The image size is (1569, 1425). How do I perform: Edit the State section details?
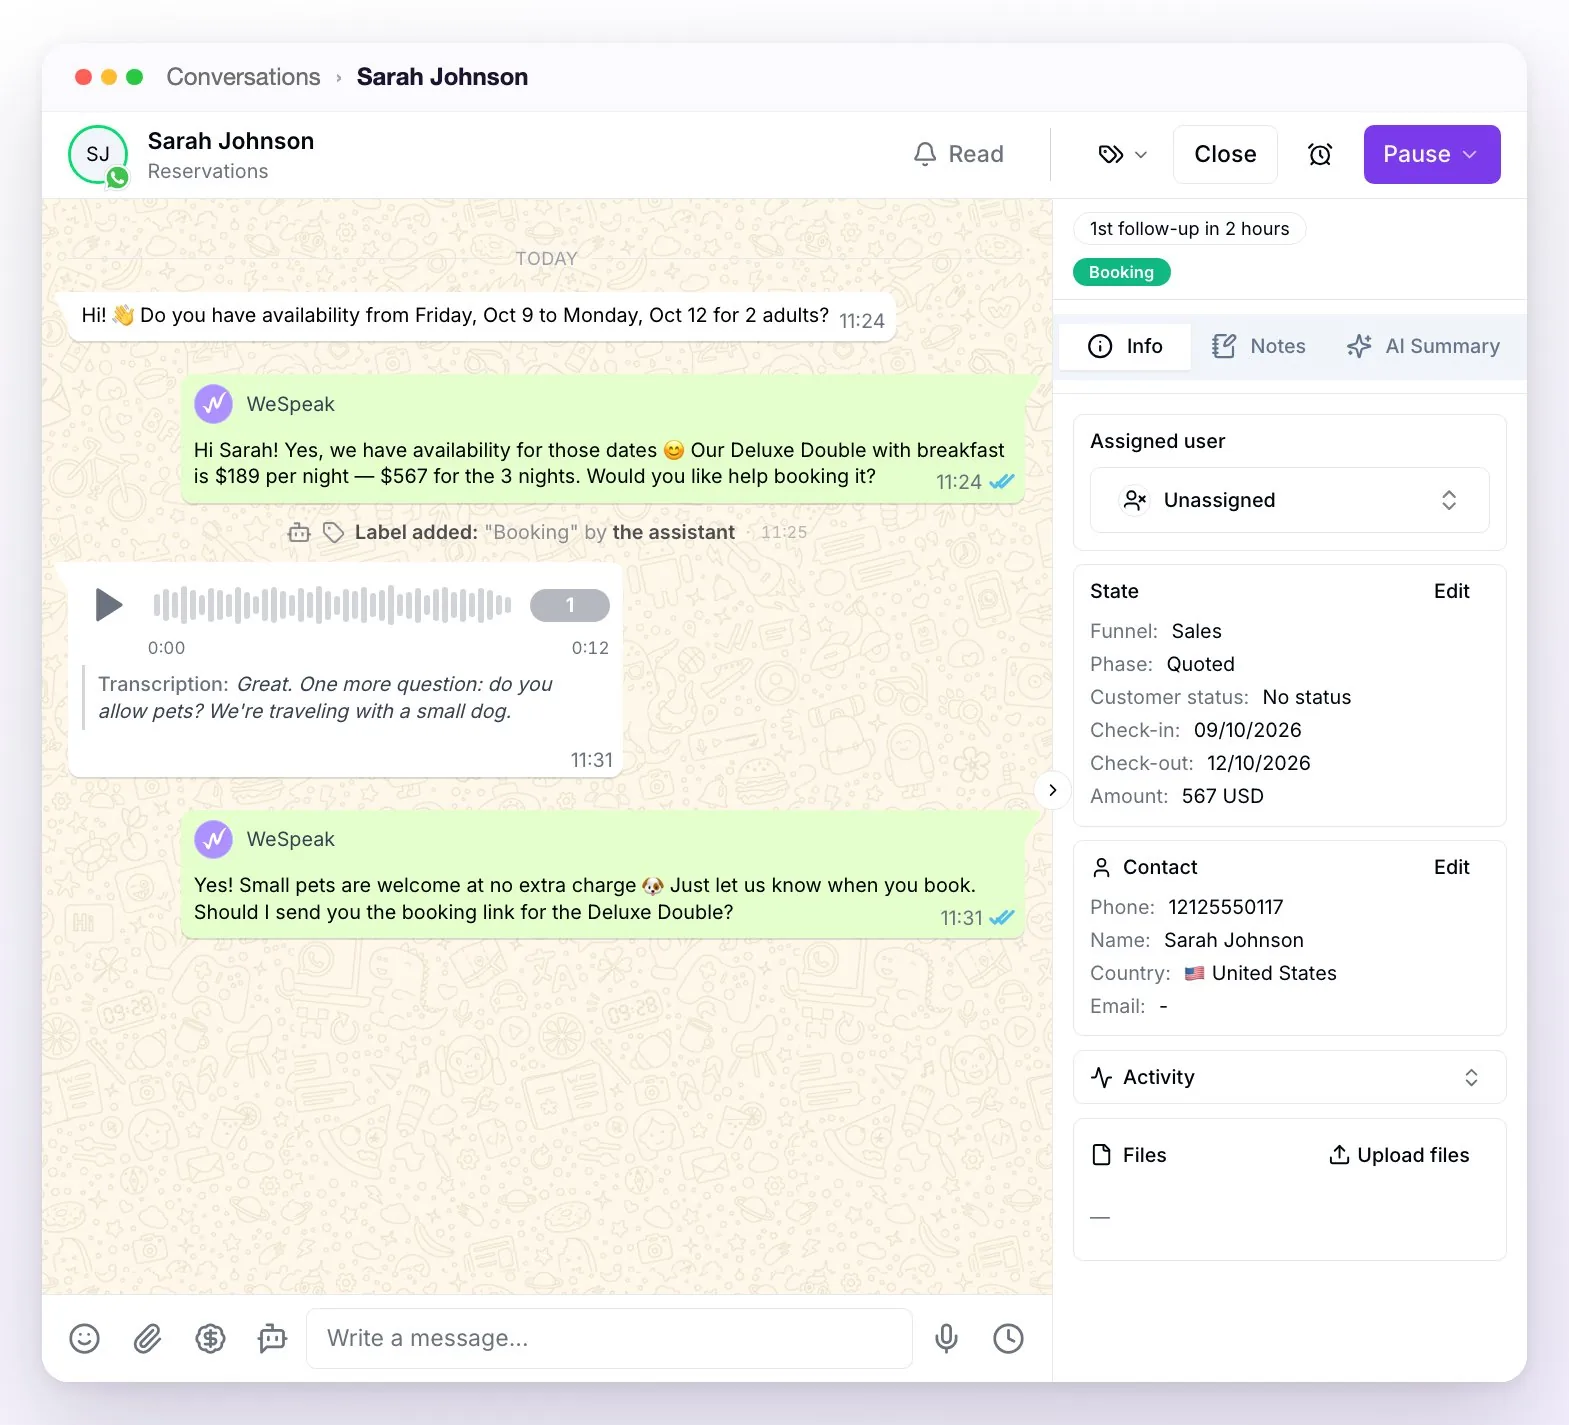[x=1451, y=591]
